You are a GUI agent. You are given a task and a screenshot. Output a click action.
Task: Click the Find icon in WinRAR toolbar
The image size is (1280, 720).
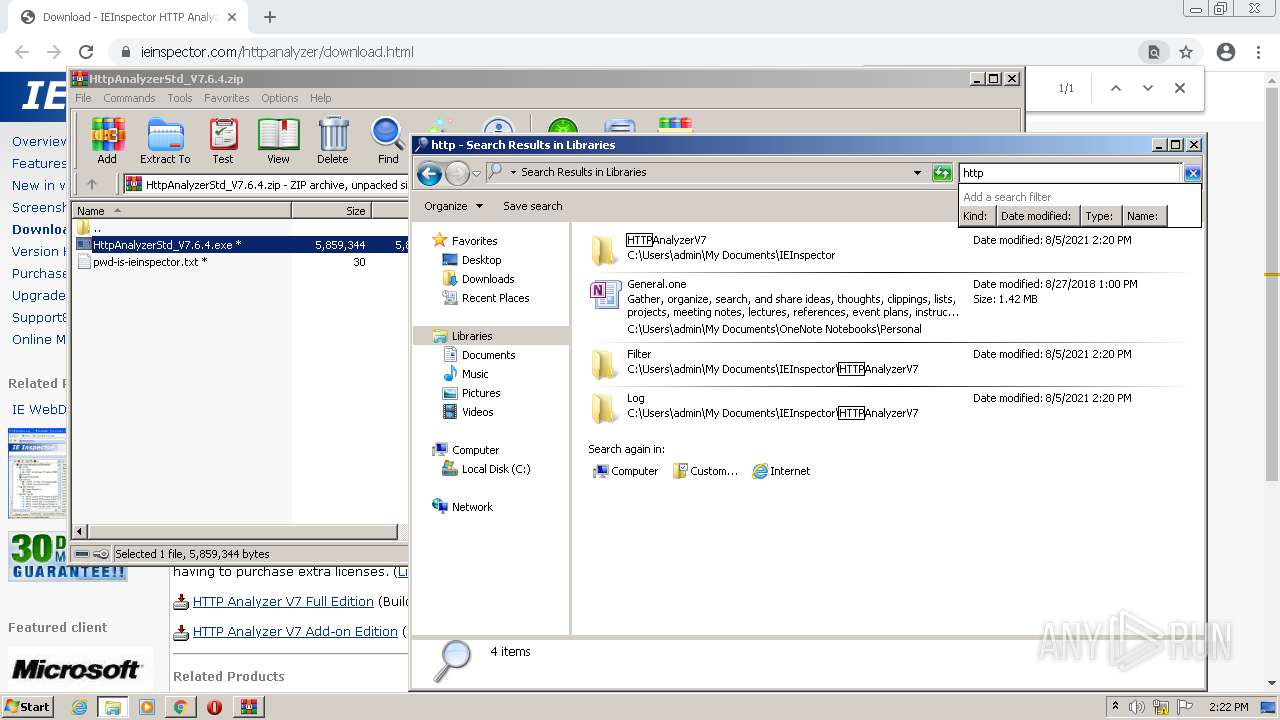[x=388, y=141]
